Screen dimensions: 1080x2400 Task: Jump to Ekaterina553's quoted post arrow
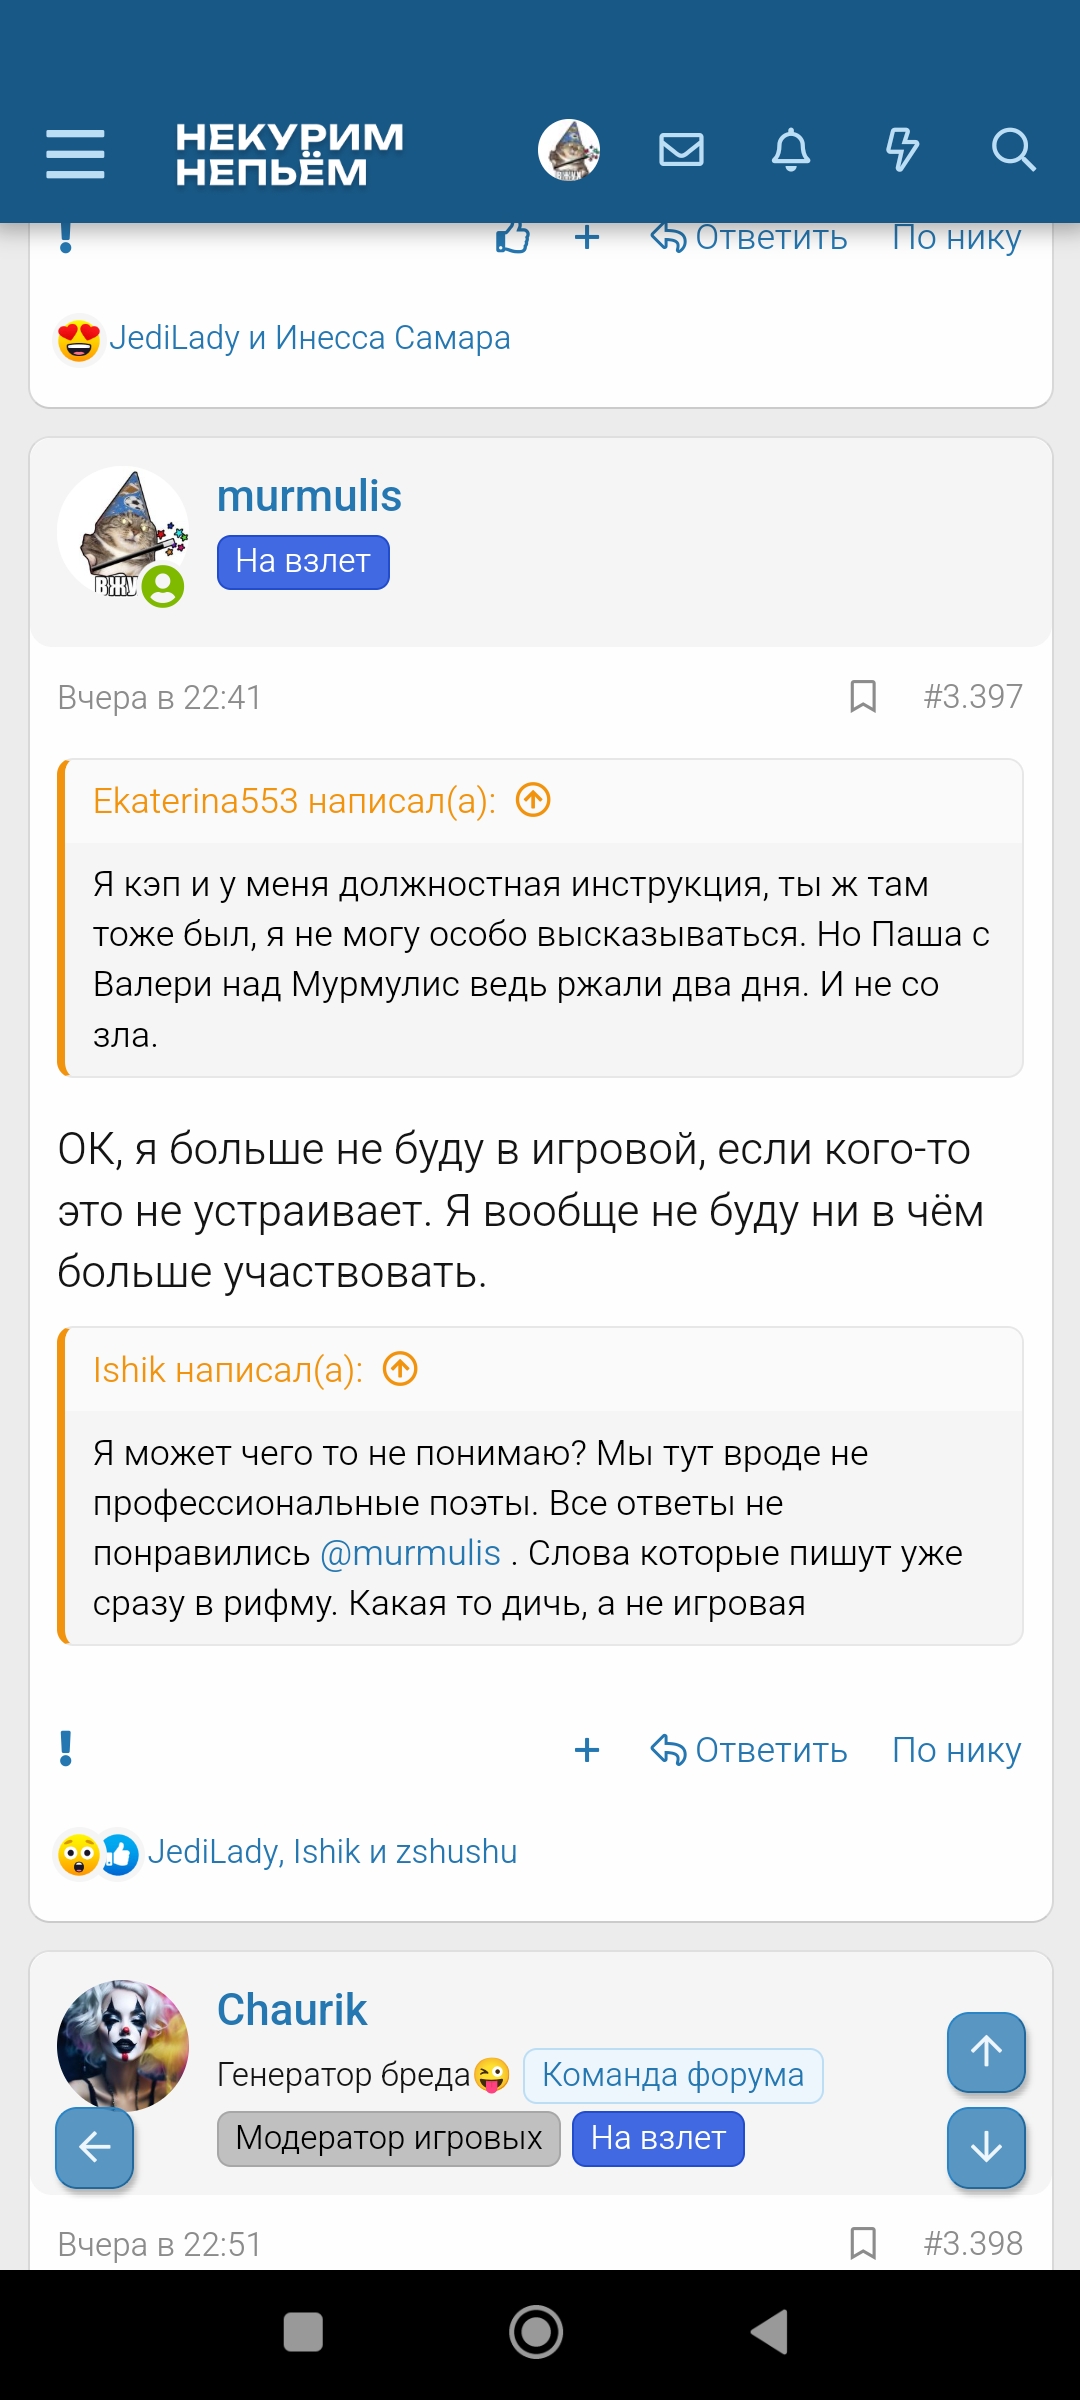click(533, 800)
